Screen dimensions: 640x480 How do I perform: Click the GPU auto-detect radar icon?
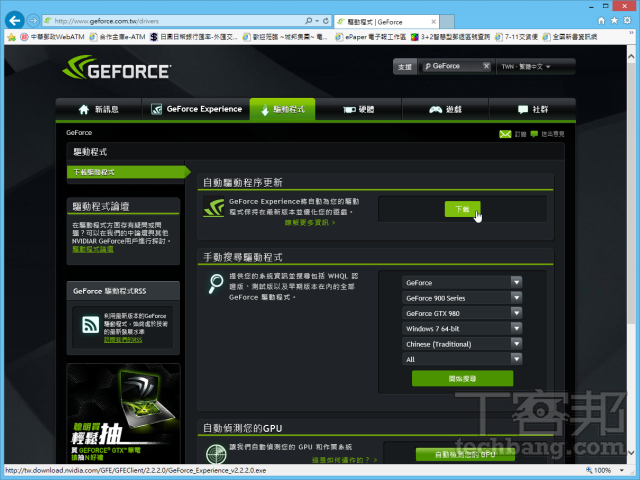pyautogui.click(x=216, y=454)
